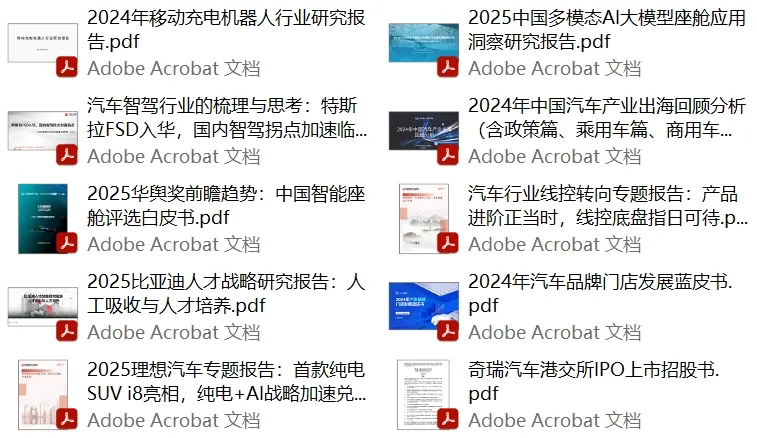Screen dimensions: 757x438
Task: Click the PDF icon of 汽车智驾行业的梳理与思考 file
Action: (x=67, y=155)
